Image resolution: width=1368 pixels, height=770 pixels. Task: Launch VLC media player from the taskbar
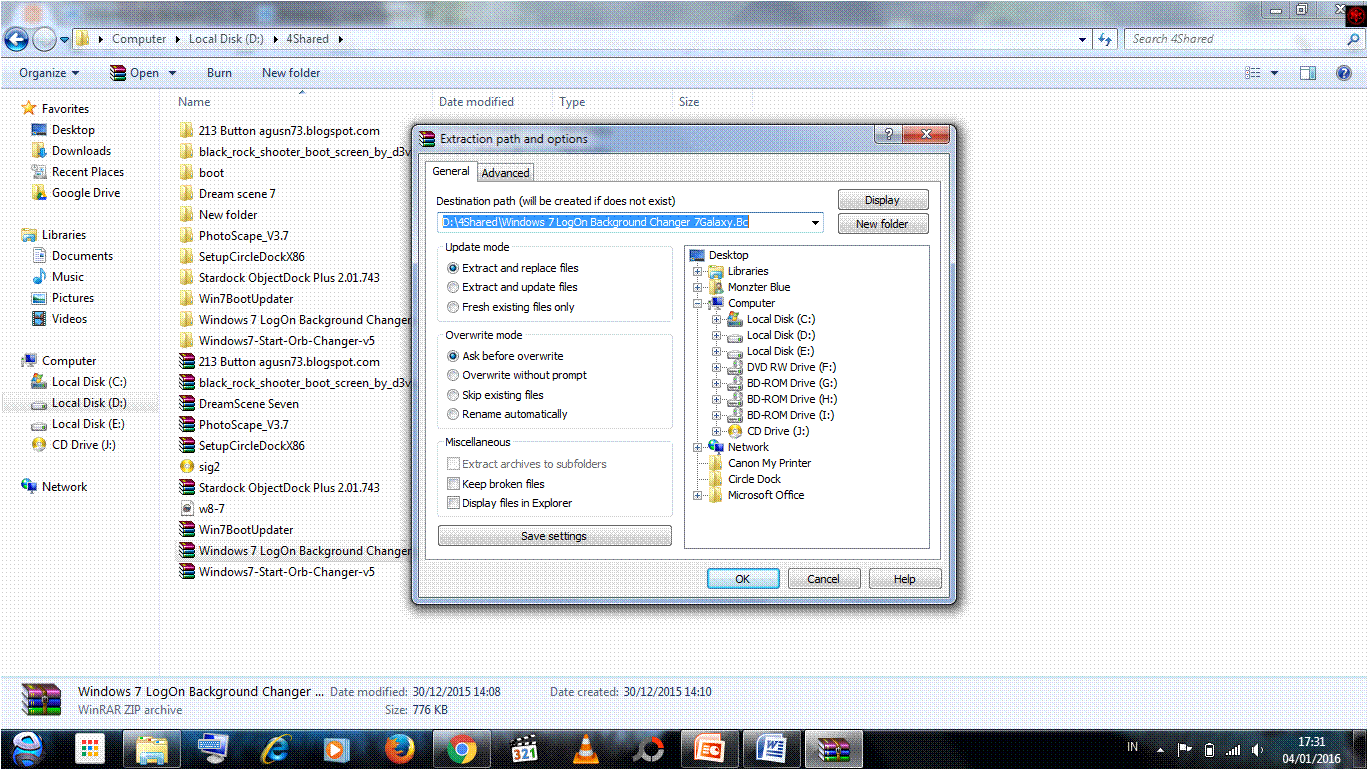[584, 748]
